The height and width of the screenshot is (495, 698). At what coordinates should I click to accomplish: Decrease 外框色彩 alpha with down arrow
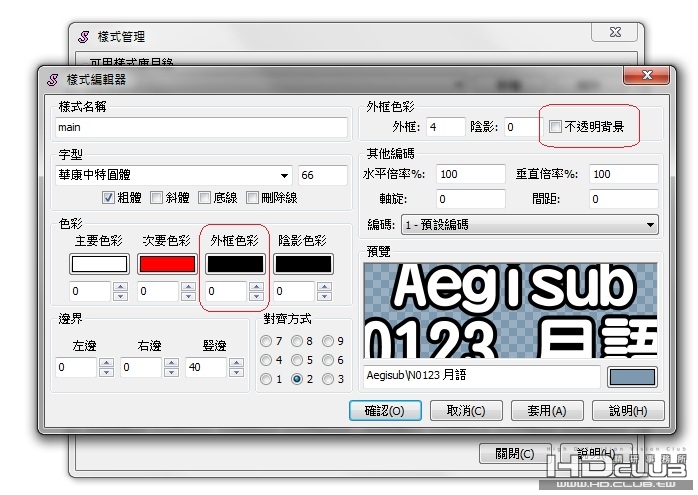256,296
